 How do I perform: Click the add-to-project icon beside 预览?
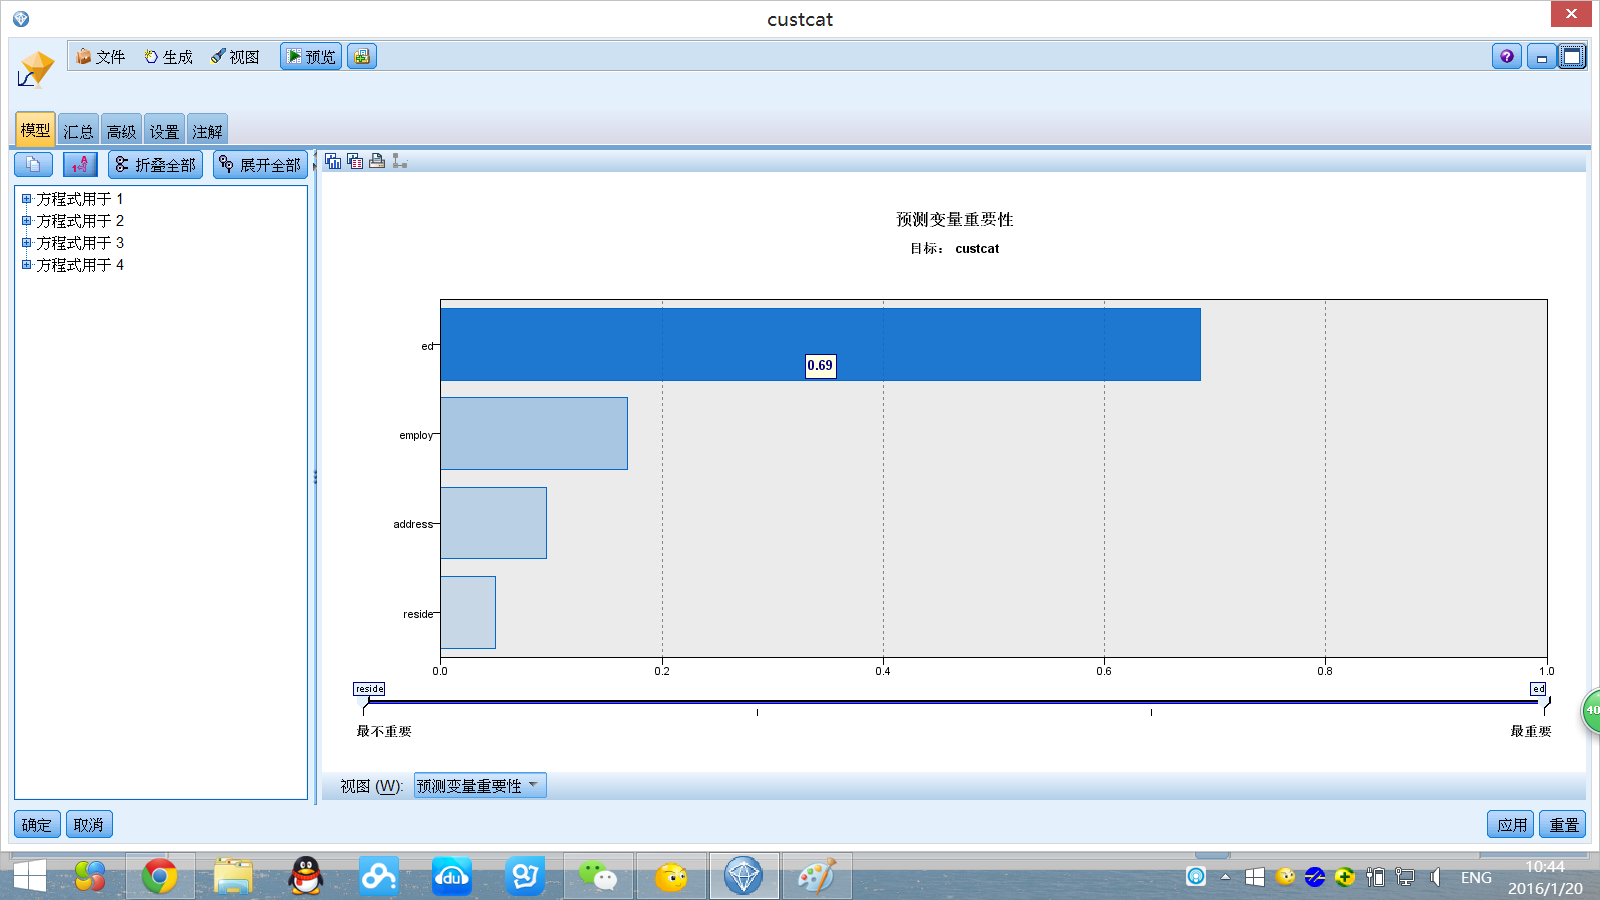(x=362, y=57)
